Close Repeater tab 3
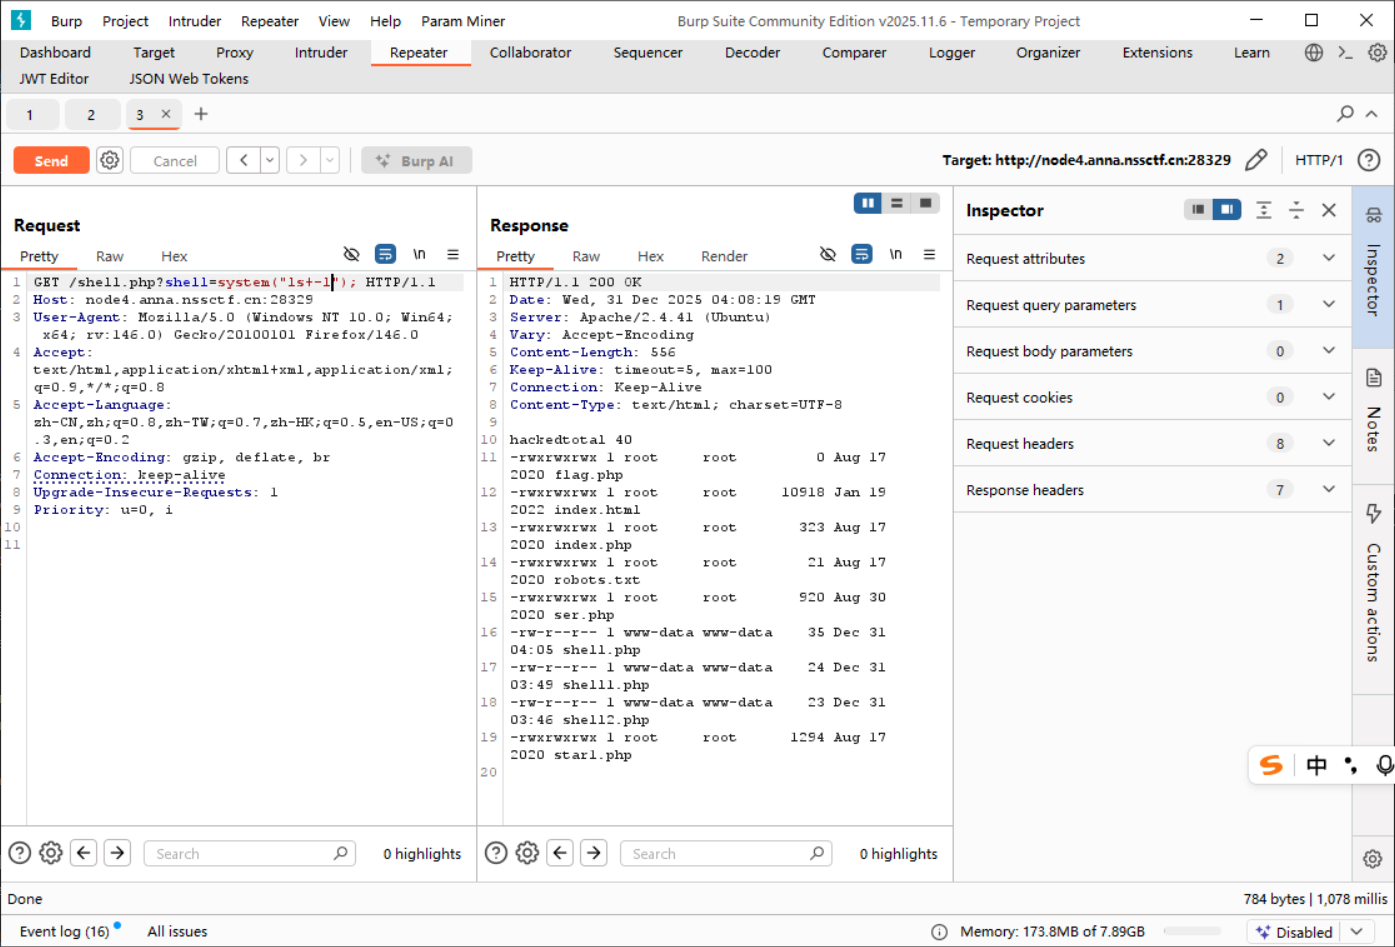The height and width of the screenshot is (947, 1395). (166, 114)
